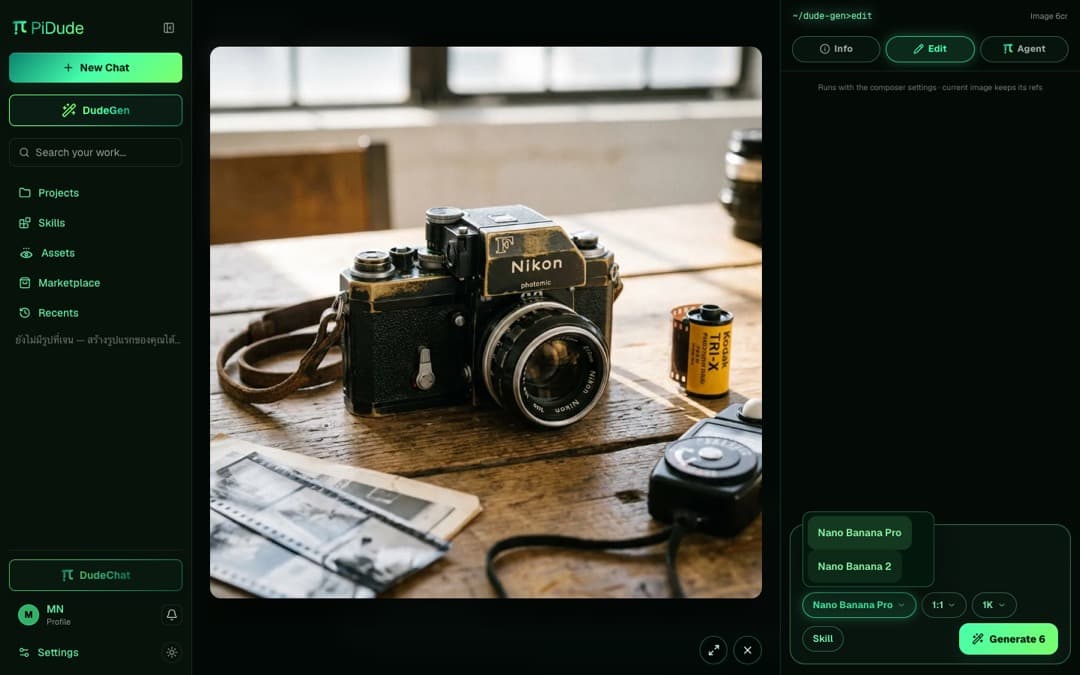This screenshot has height=675, width=1080.
Task: Click the Marketplace bag icon
Action: pos(25,282)
